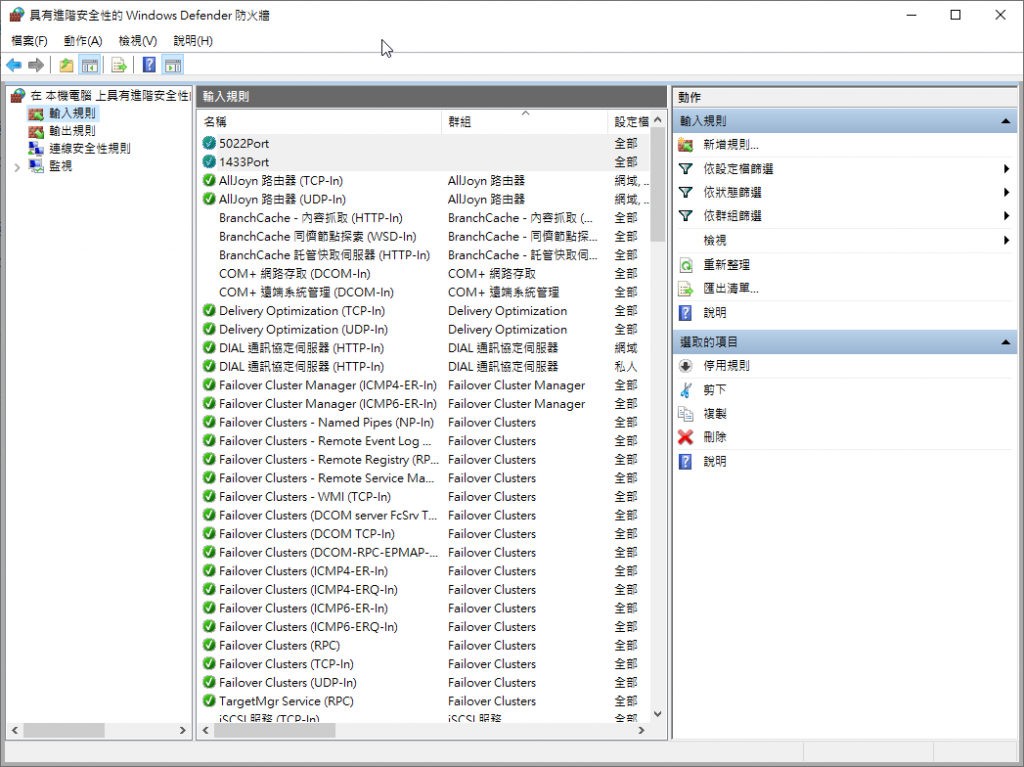1024x767 pixels.
Task: Click the status icon of 5022Port rule
Action: click(x=209, y=143)
